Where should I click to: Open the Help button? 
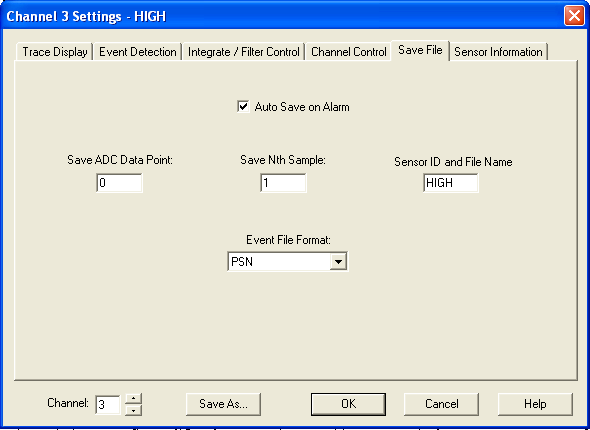point(535,404)
